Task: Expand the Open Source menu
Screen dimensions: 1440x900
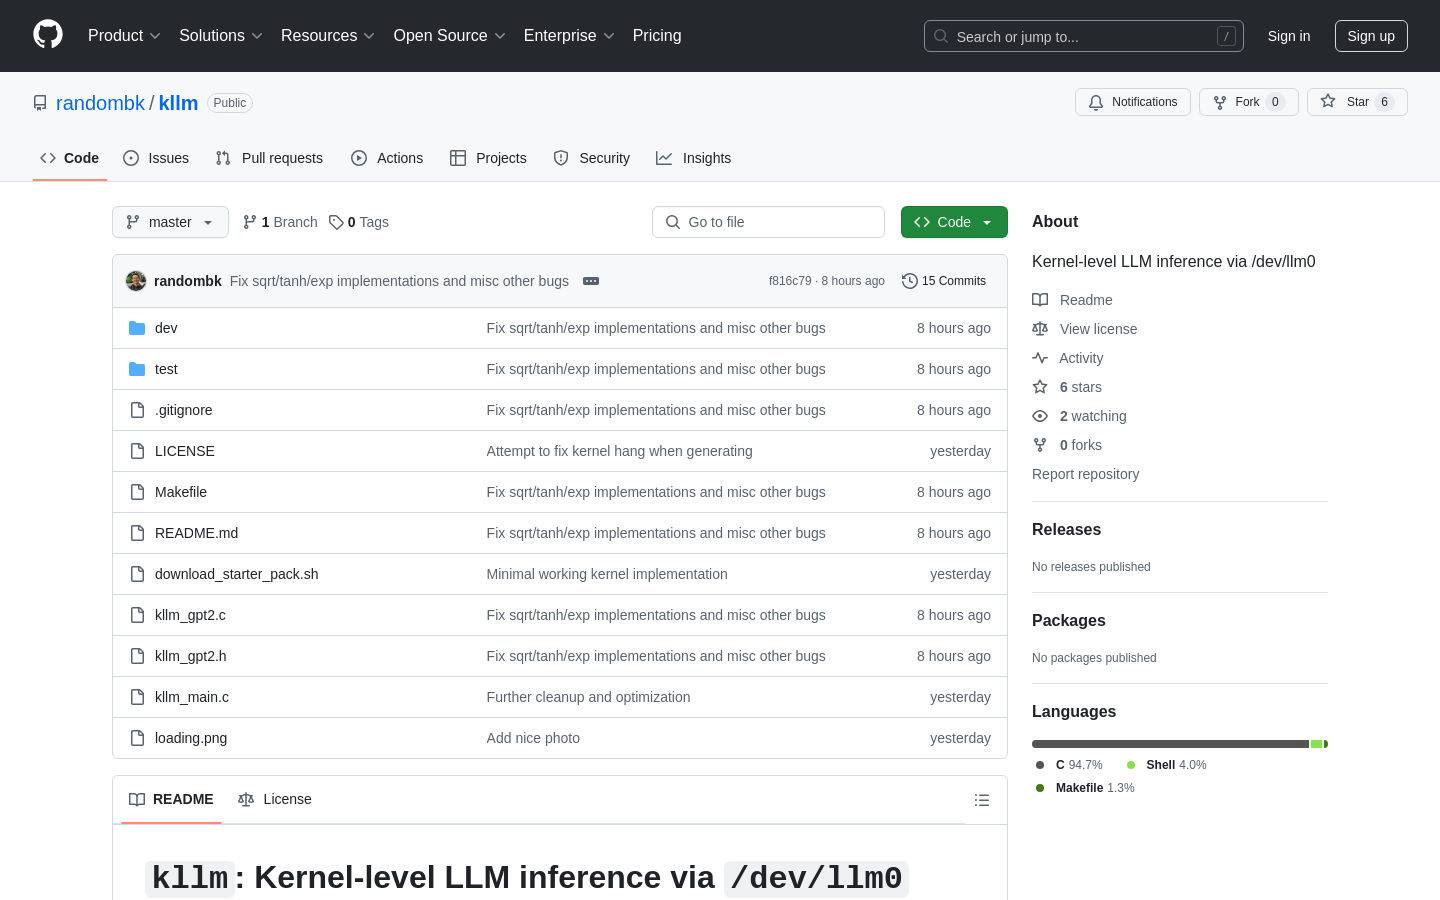Action: [x=450, y=36]
